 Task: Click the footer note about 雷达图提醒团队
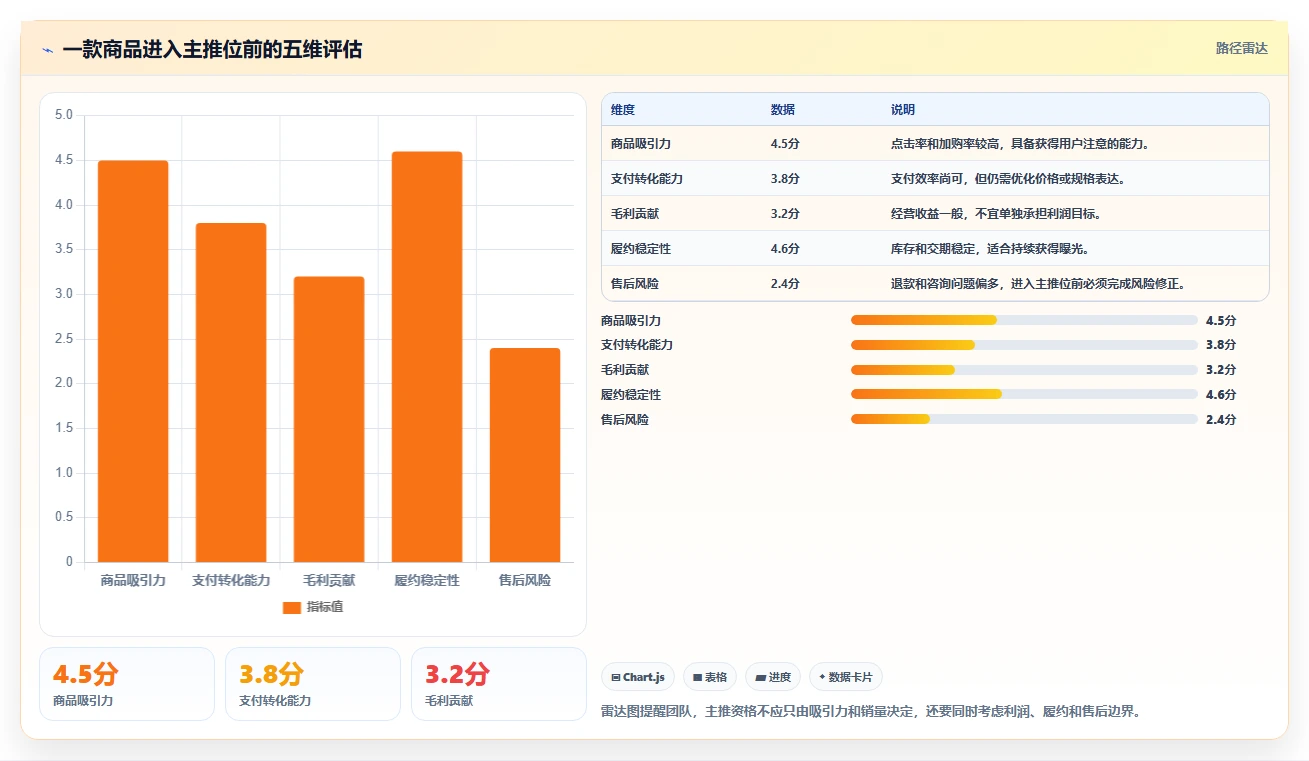click(871, 712)
